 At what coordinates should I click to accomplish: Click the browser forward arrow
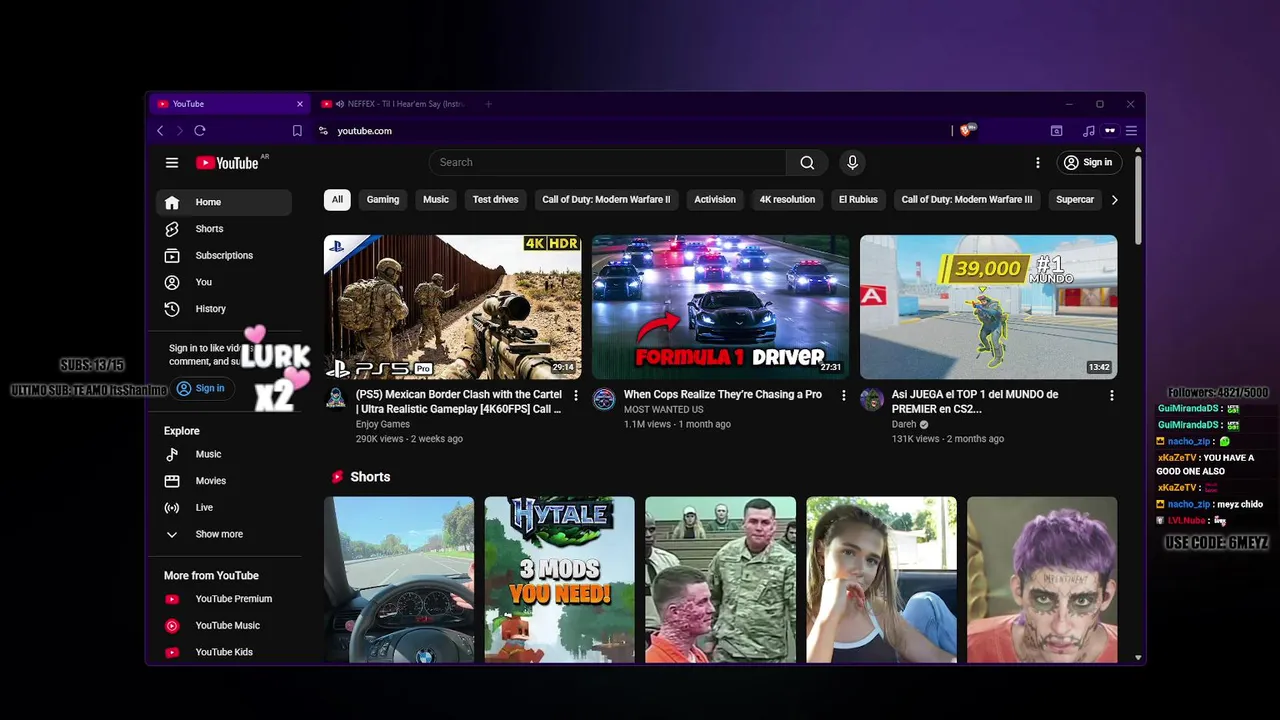[x=180, y=131]
